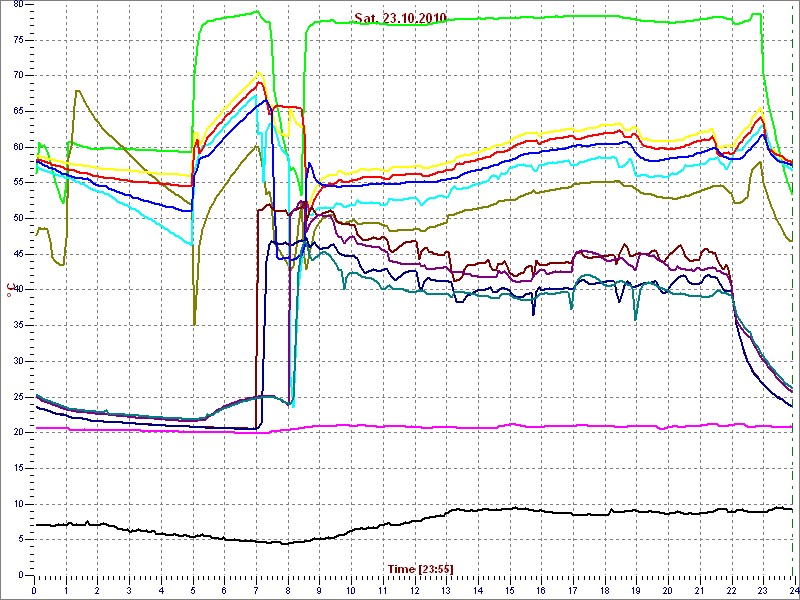Click the 65 value on temperature axis
800x600 pixels.
18,111
